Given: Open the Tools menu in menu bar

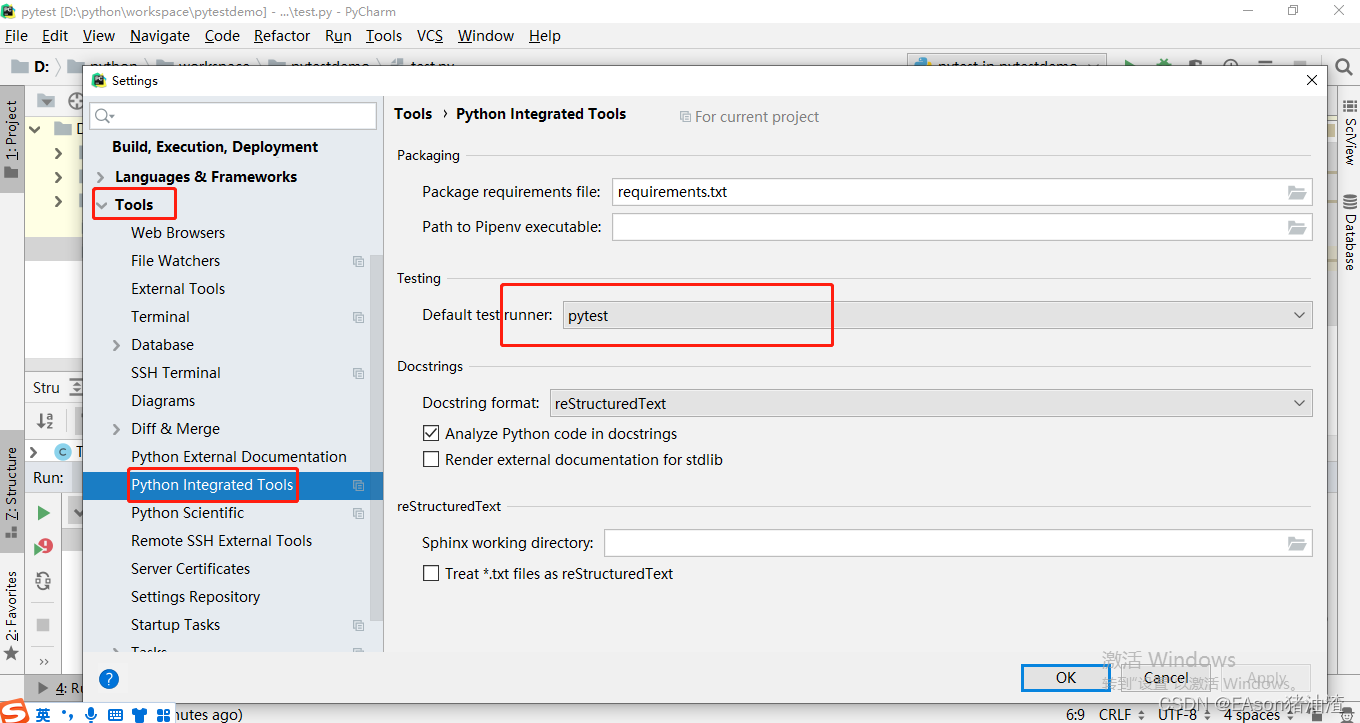Looking at the screenshot, I should tap(384, 36).
